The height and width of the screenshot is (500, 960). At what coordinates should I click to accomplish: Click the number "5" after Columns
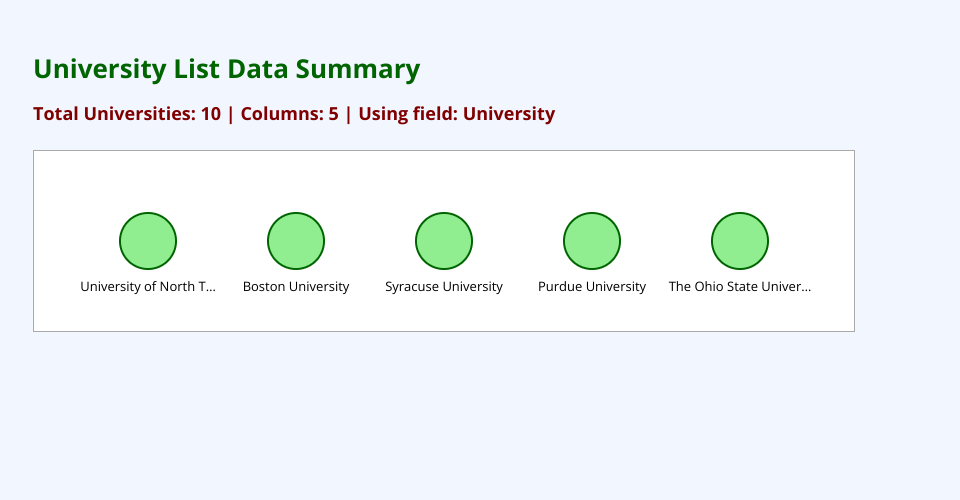[x=333, y=114]
